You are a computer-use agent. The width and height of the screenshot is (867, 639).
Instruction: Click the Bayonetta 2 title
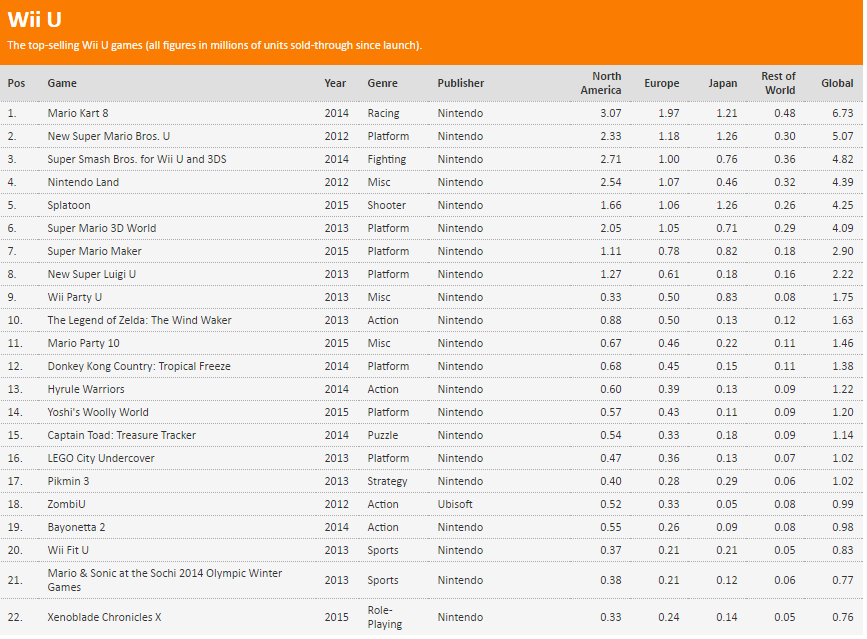[76, 528]
